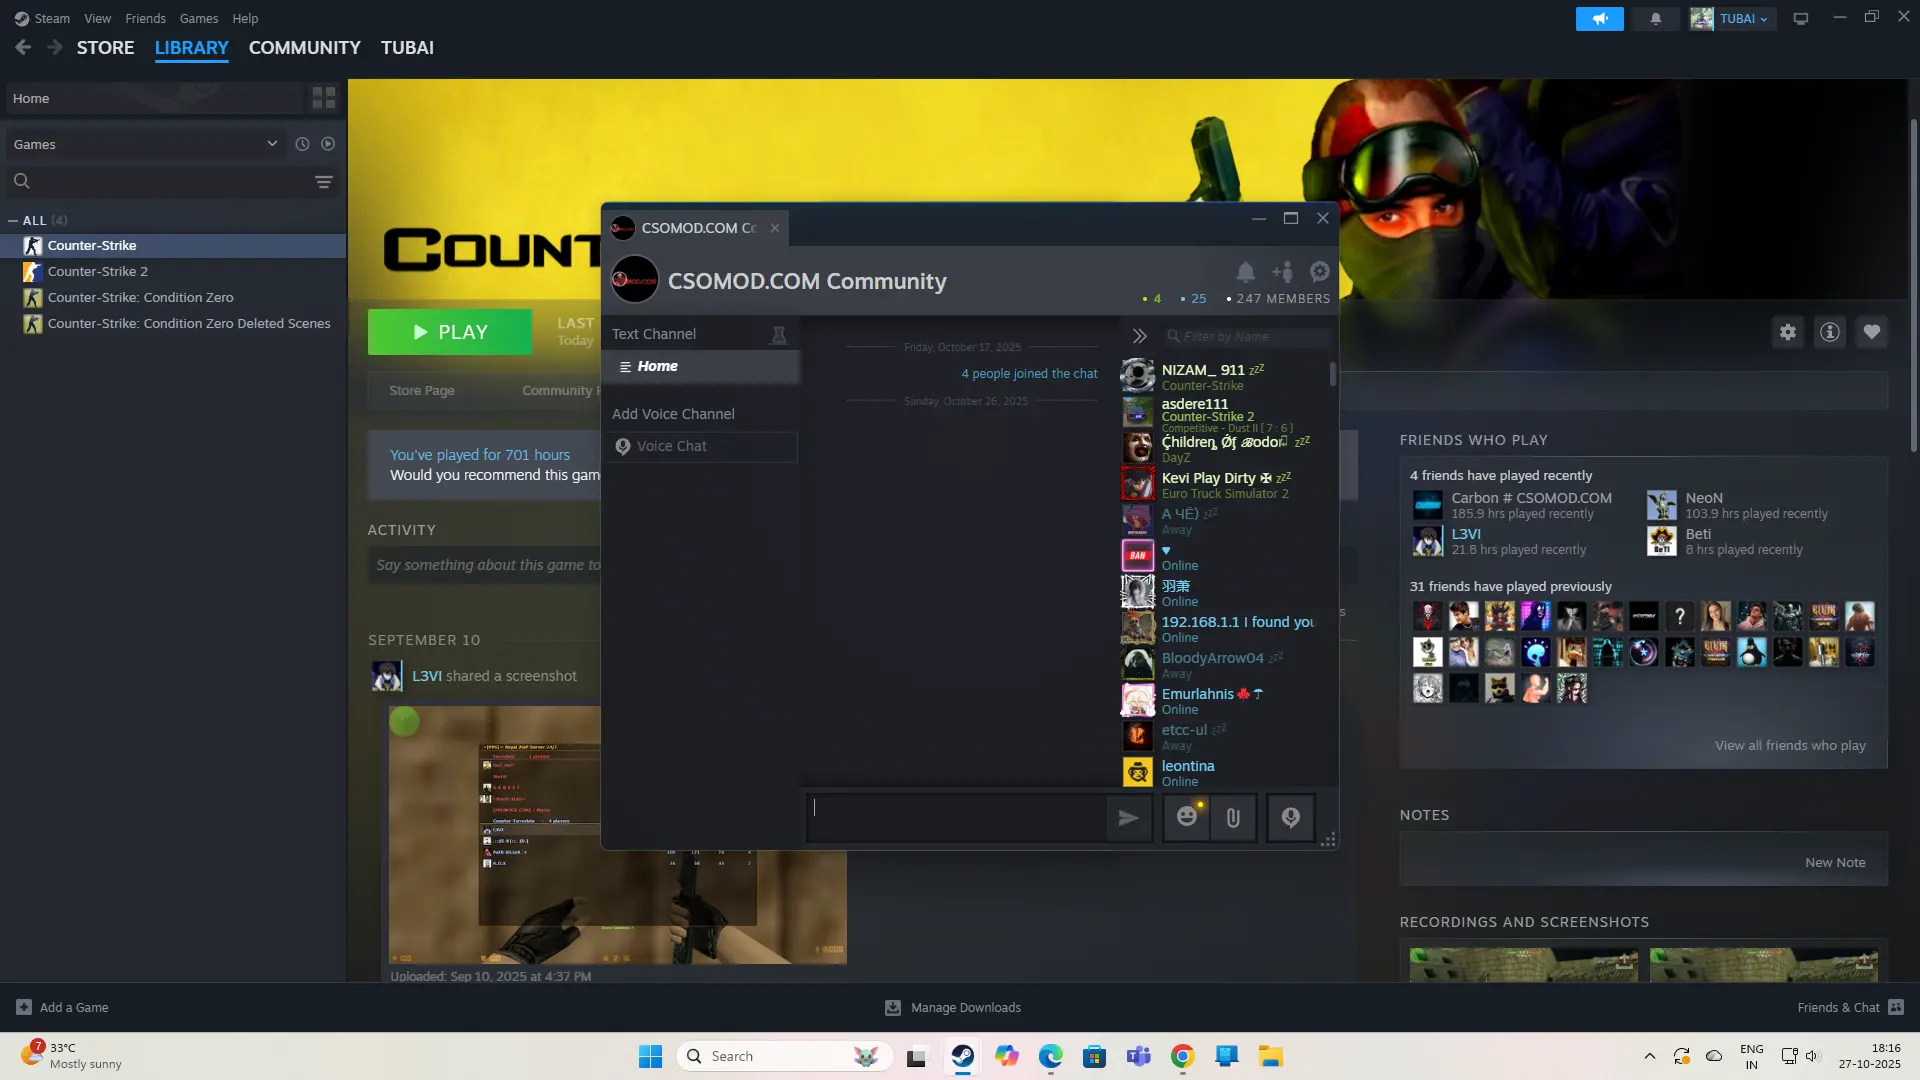This screenshot has height=1080, width=1920.
Task: Go back with the navigation arrow
Action: (23, 47)
